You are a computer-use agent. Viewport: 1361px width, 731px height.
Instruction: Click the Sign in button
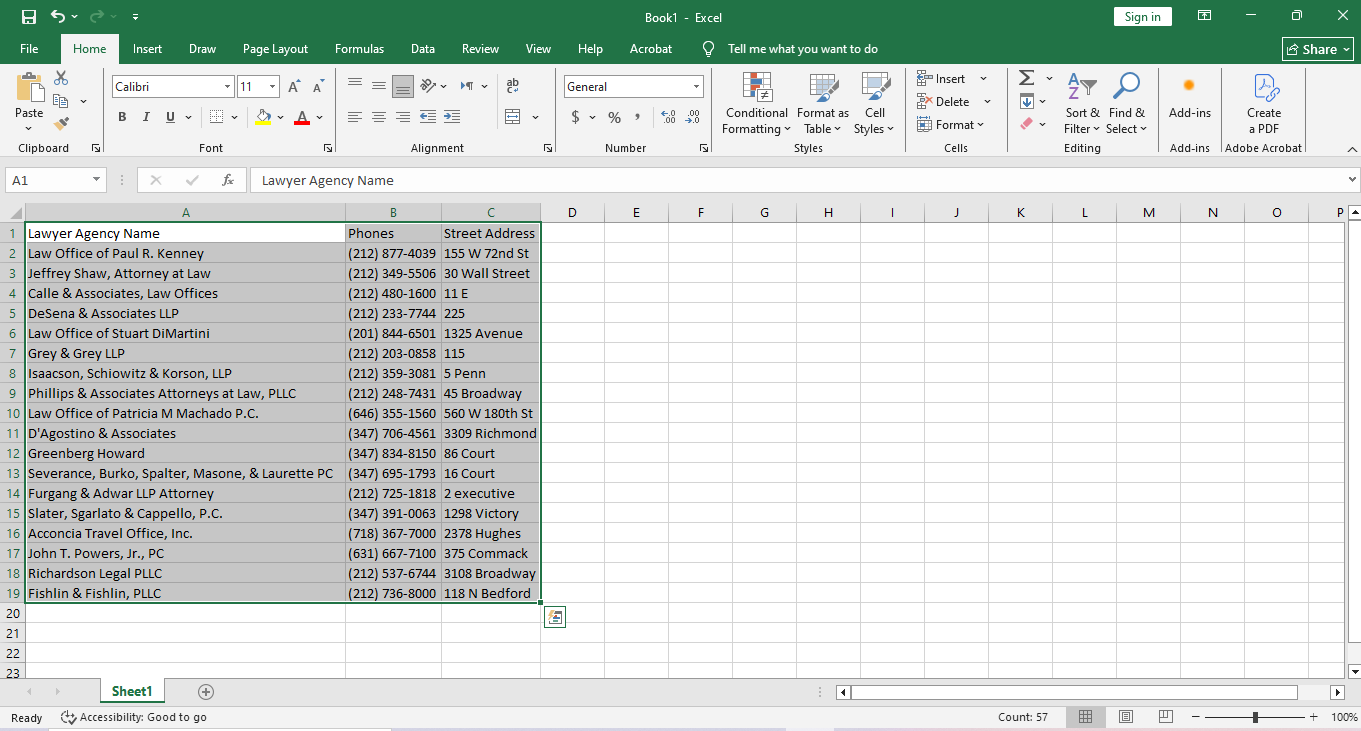(1142, 17)
